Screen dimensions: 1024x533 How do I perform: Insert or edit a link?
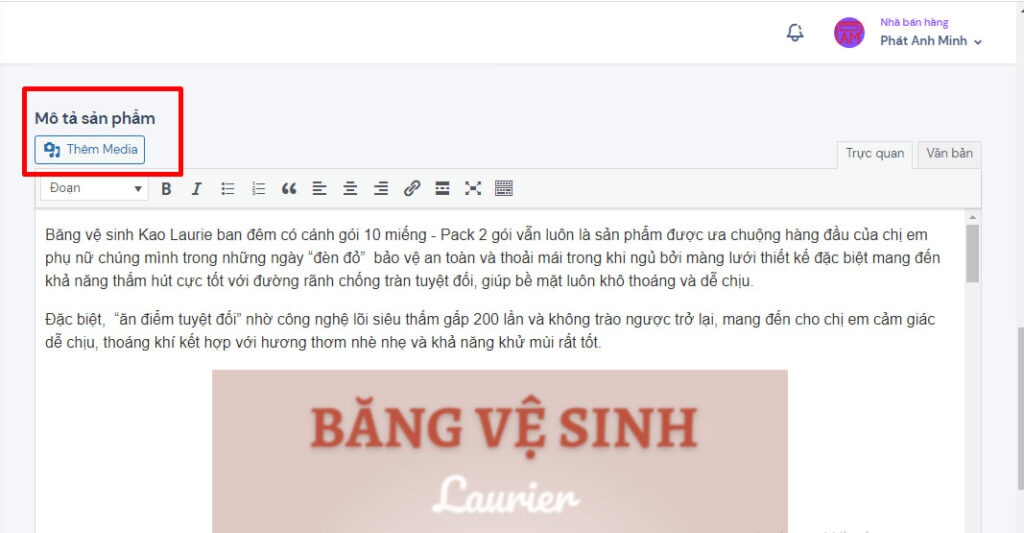coord(411,189)
